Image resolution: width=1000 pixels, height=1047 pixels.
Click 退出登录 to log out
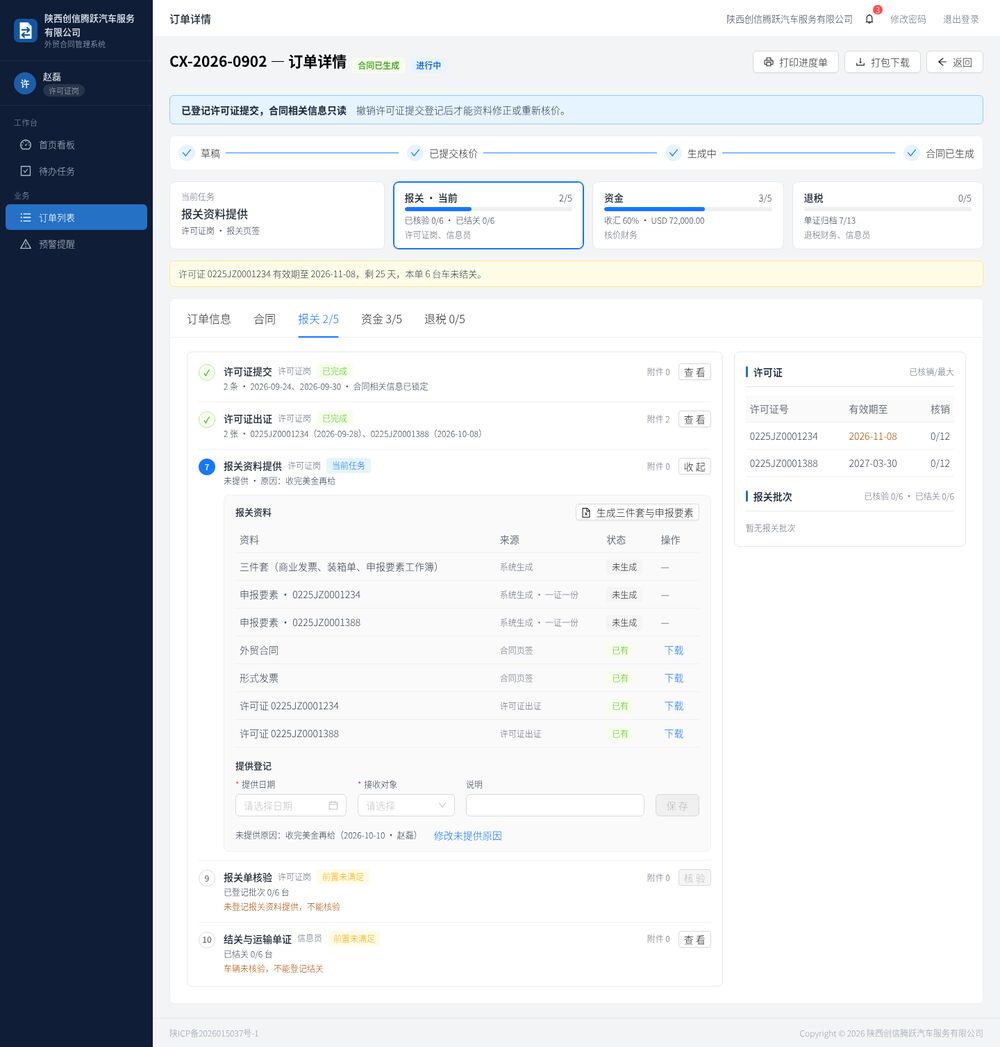[961, 19]
